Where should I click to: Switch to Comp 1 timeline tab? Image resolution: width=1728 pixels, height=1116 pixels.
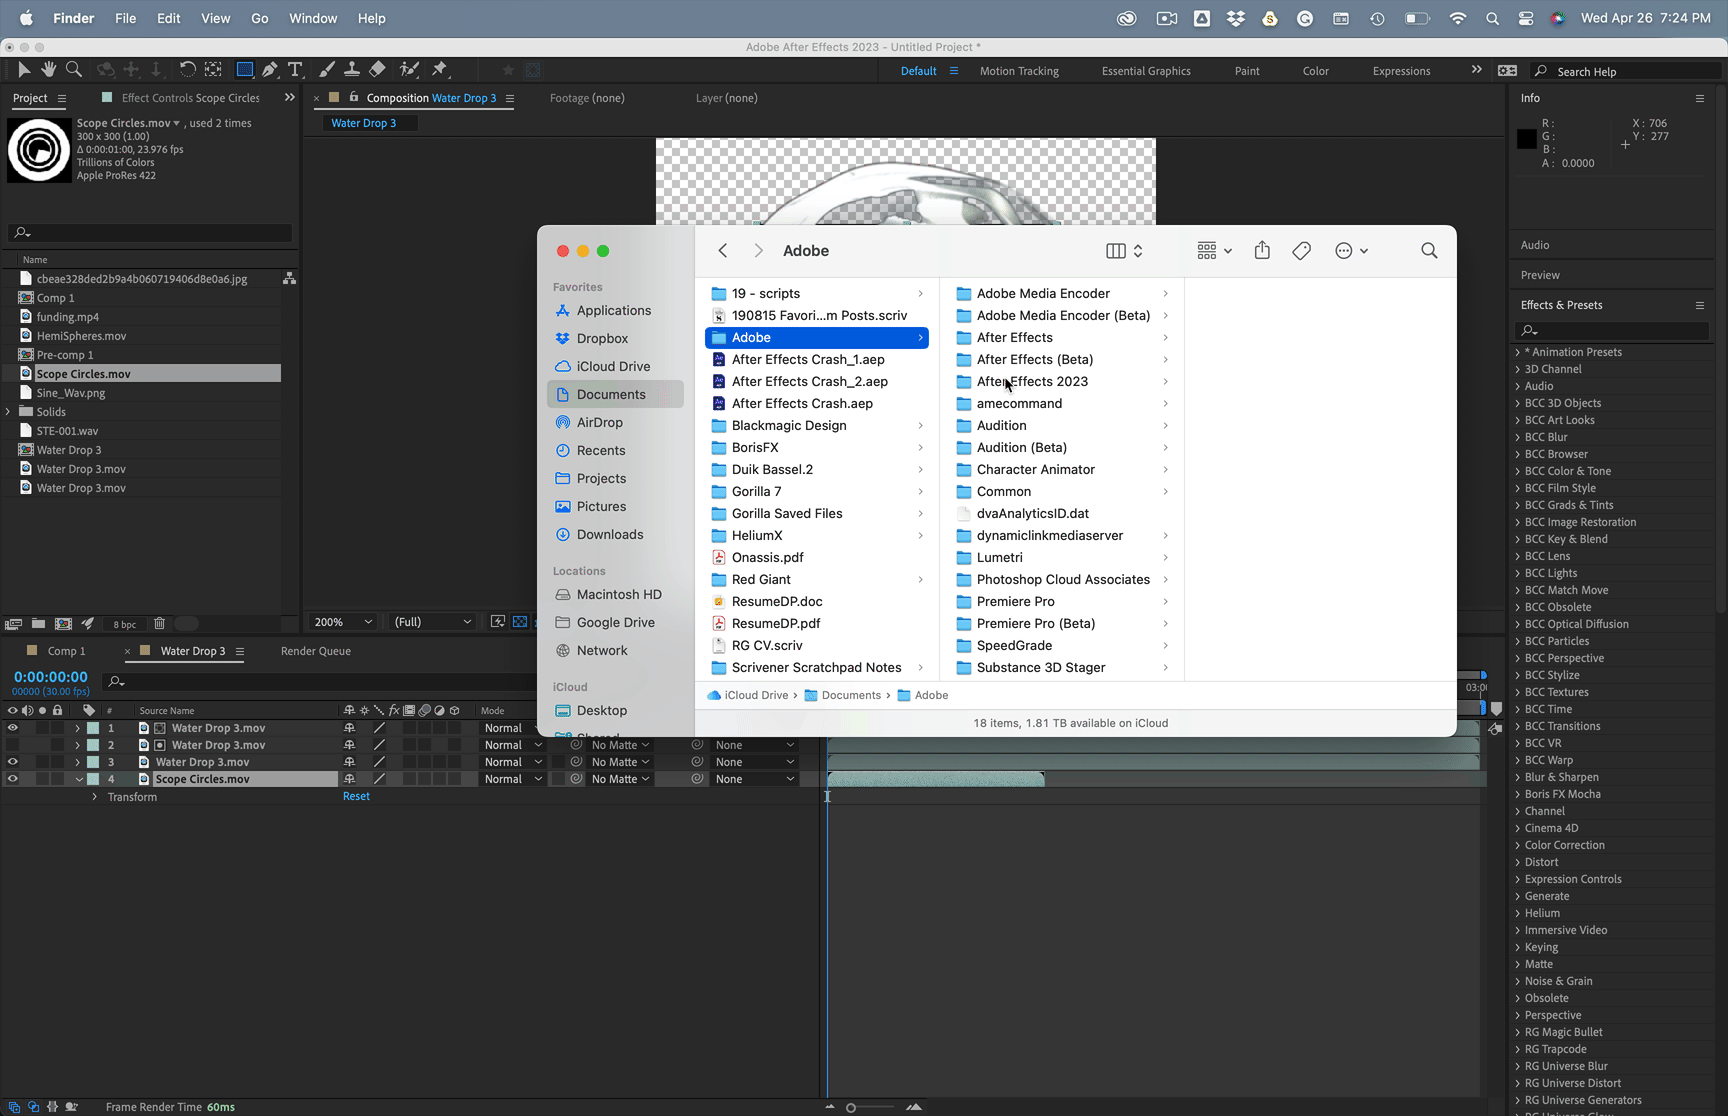point(66,651)
